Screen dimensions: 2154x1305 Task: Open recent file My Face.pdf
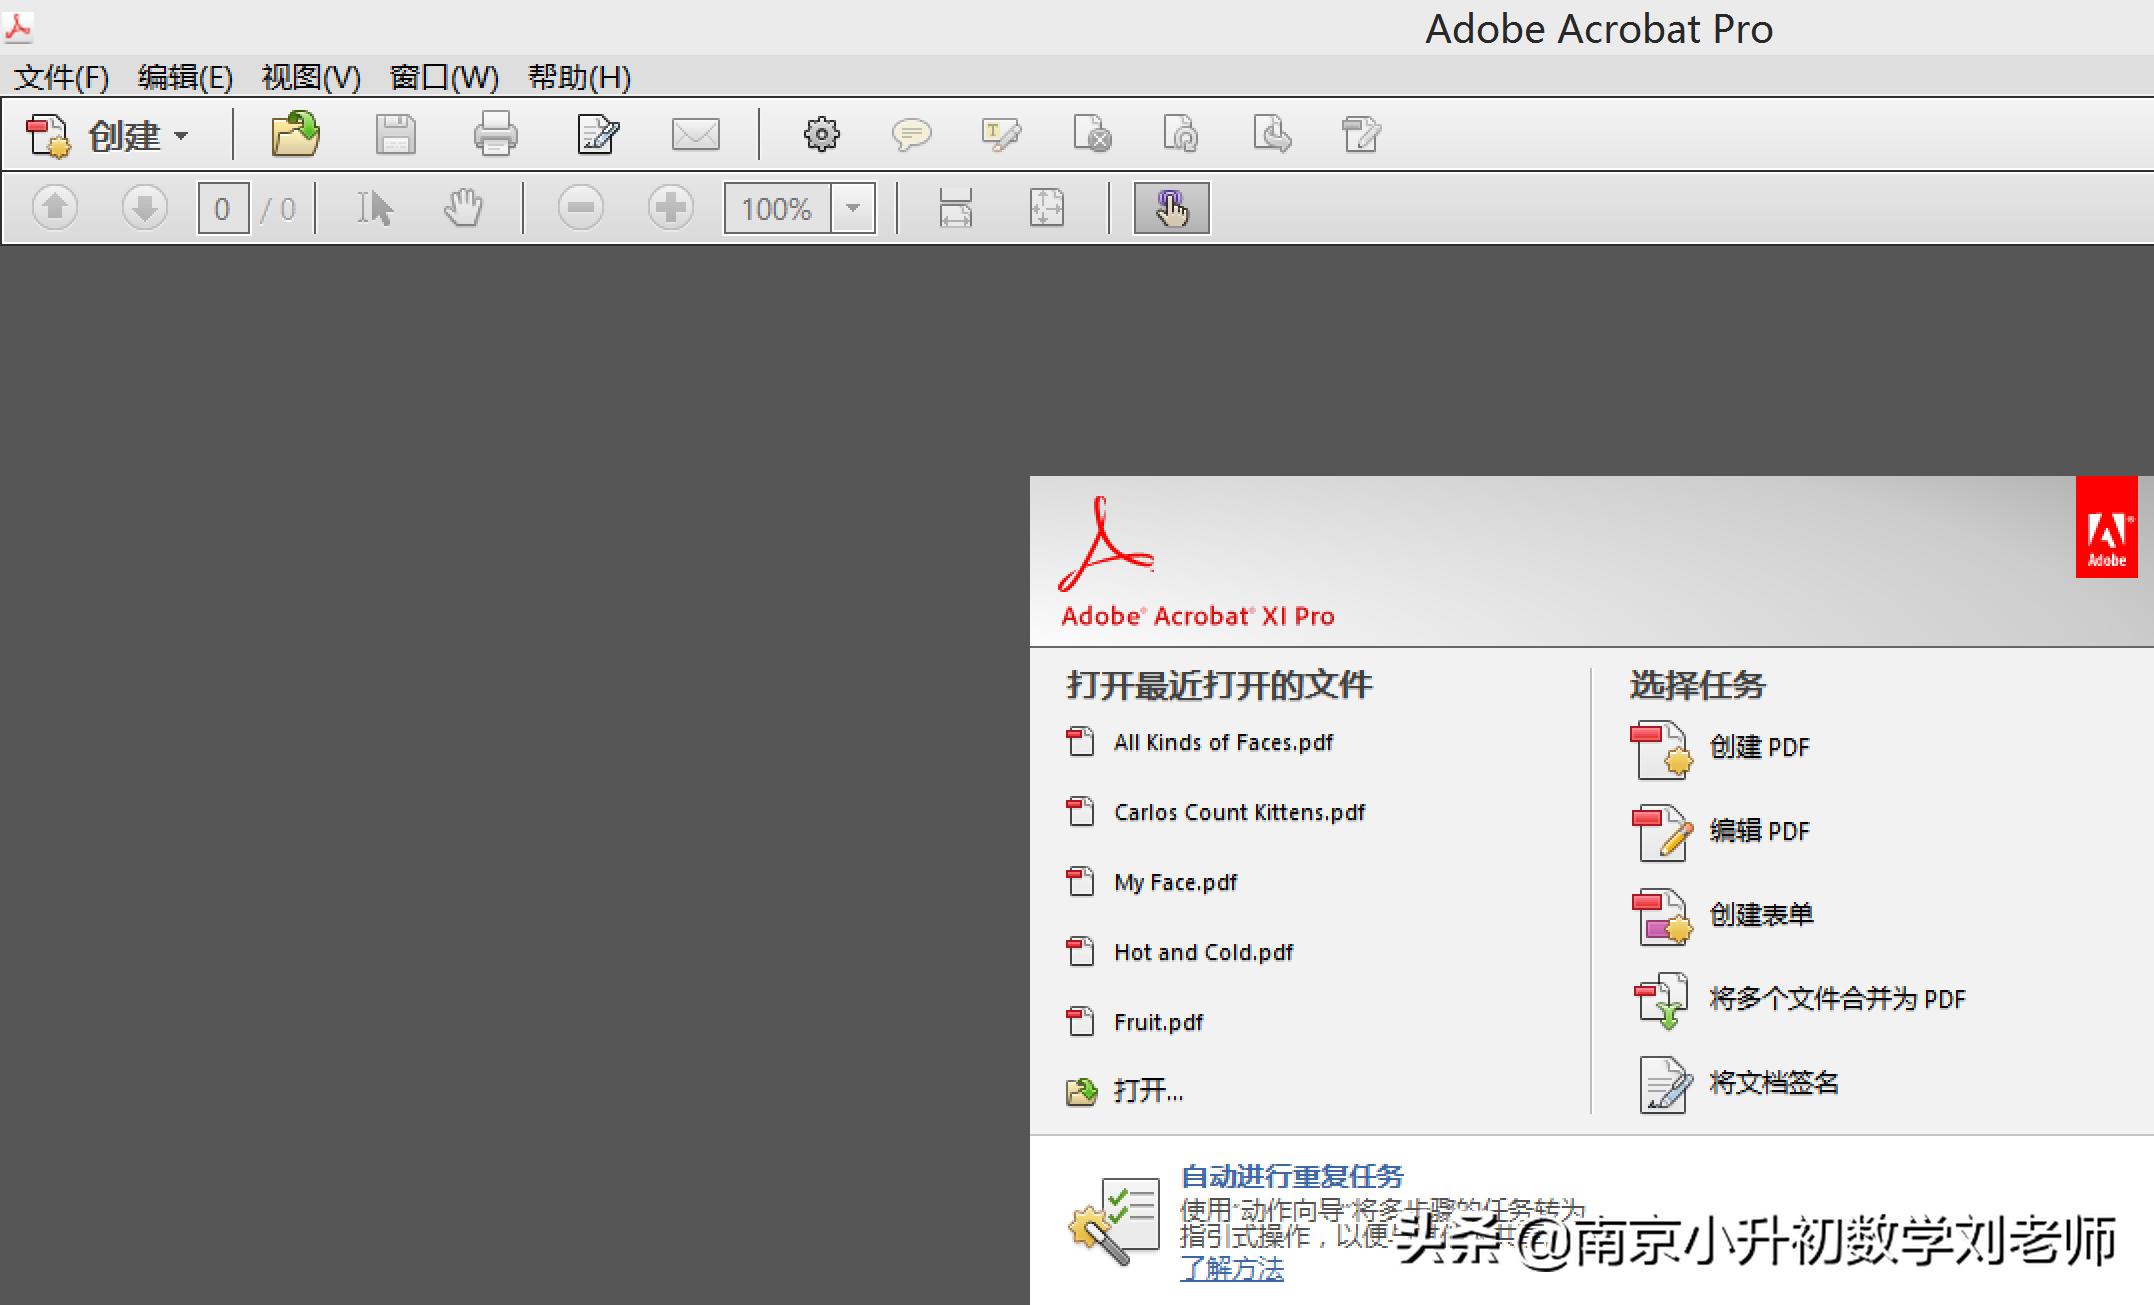click(1174, 882)
